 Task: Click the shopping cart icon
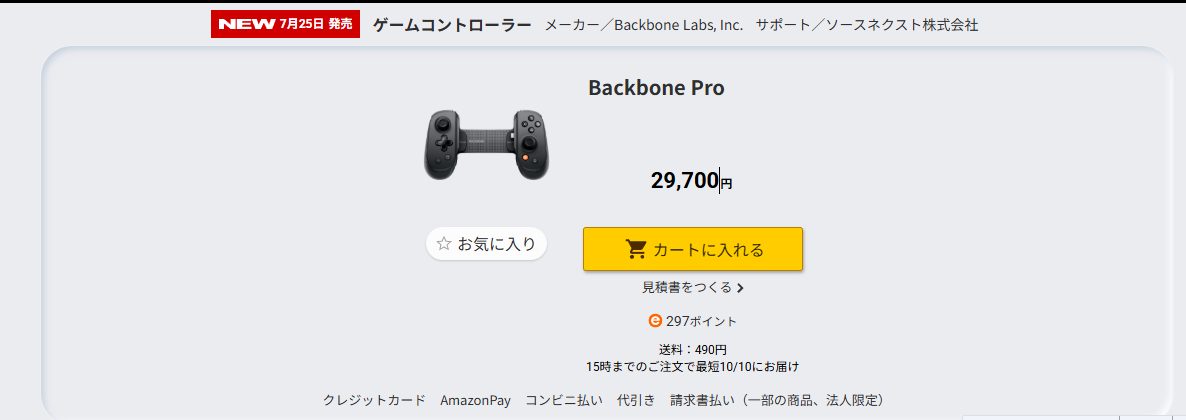coord(636,249)
